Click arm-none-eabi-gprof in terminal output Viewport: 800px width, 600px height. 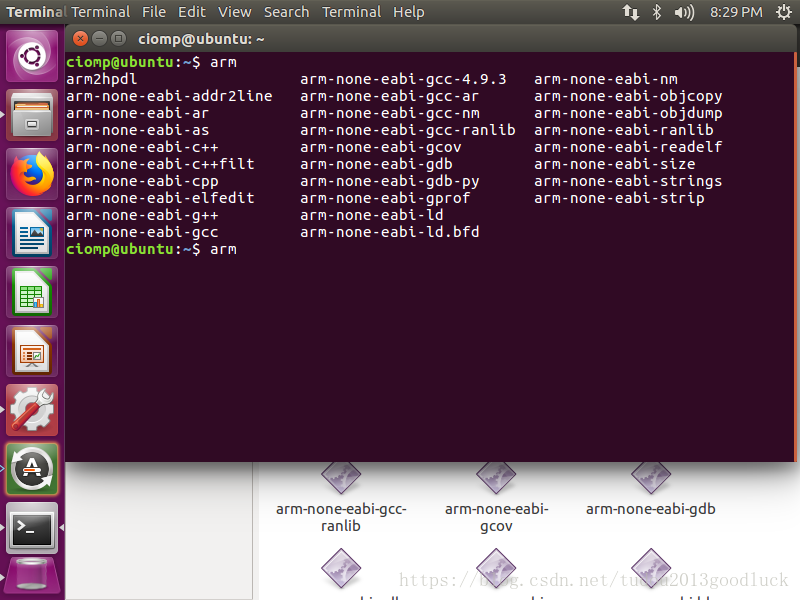(385, 198)
